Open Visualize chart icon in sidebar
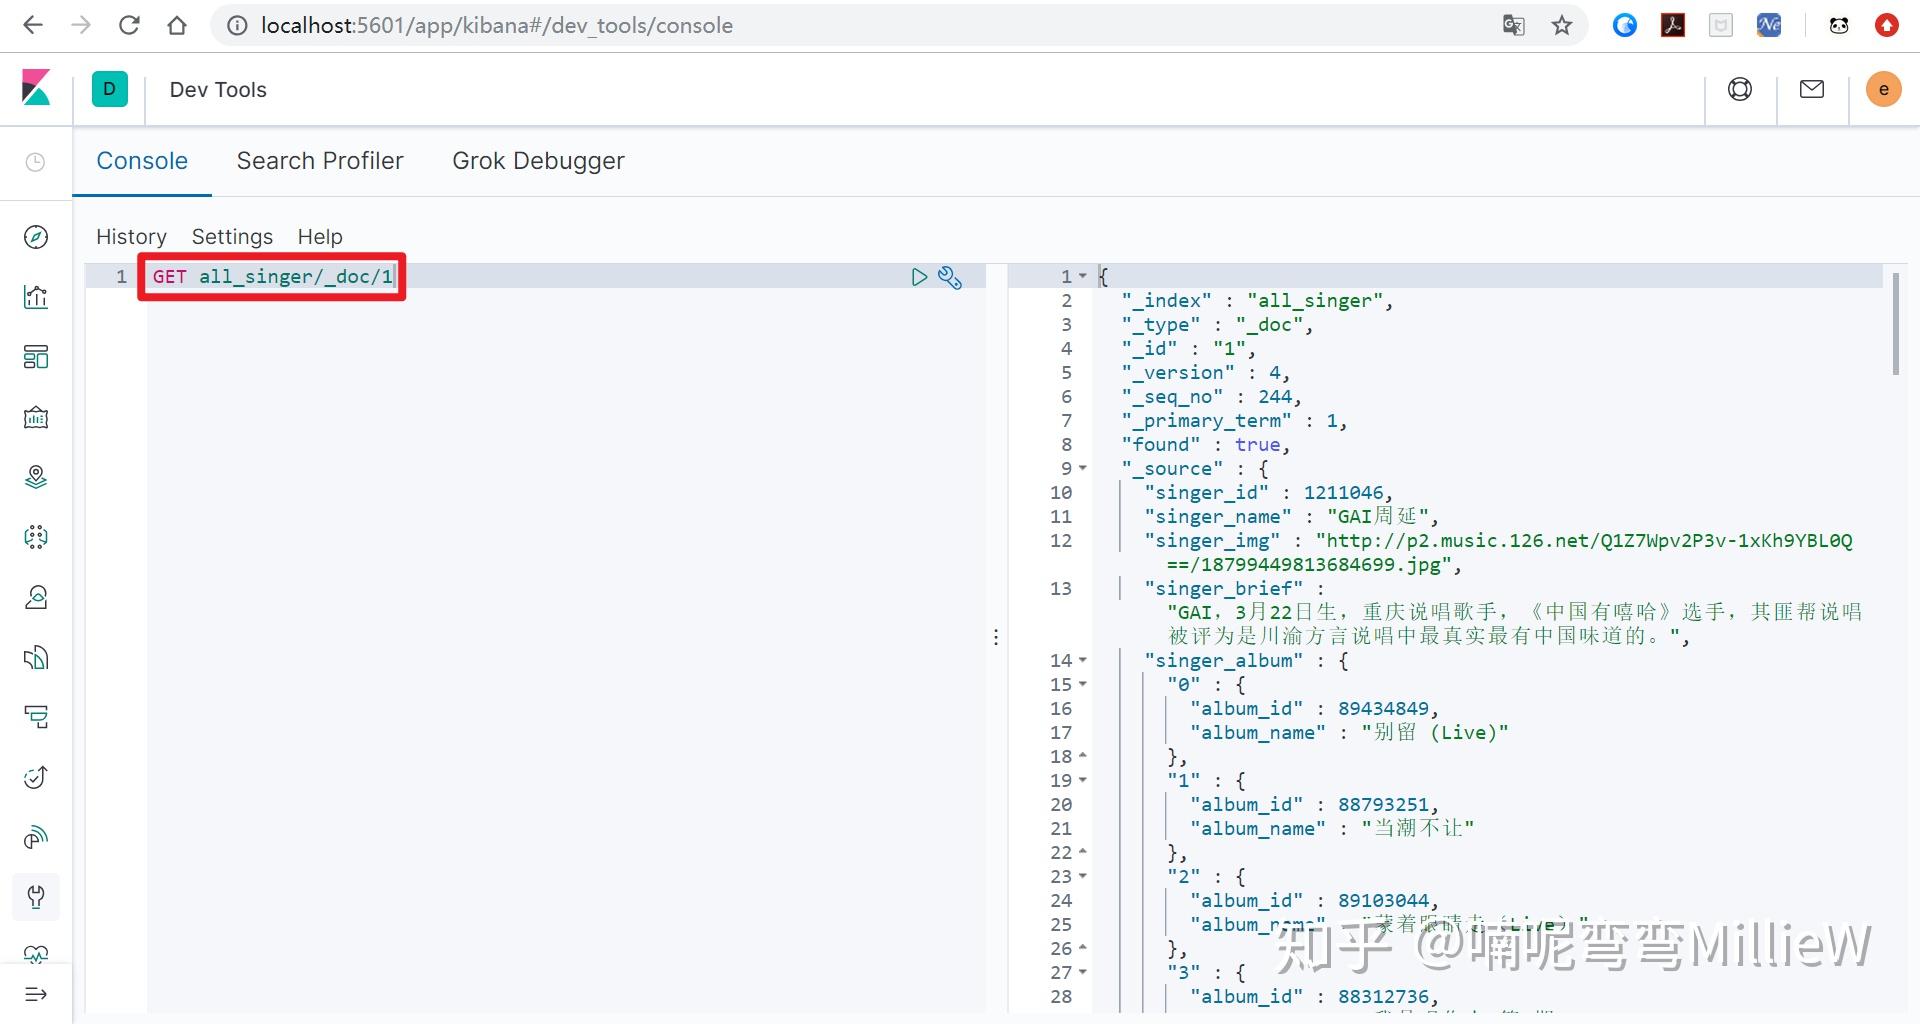The width and height of the screenshot is (1920, 1024). 36,297
